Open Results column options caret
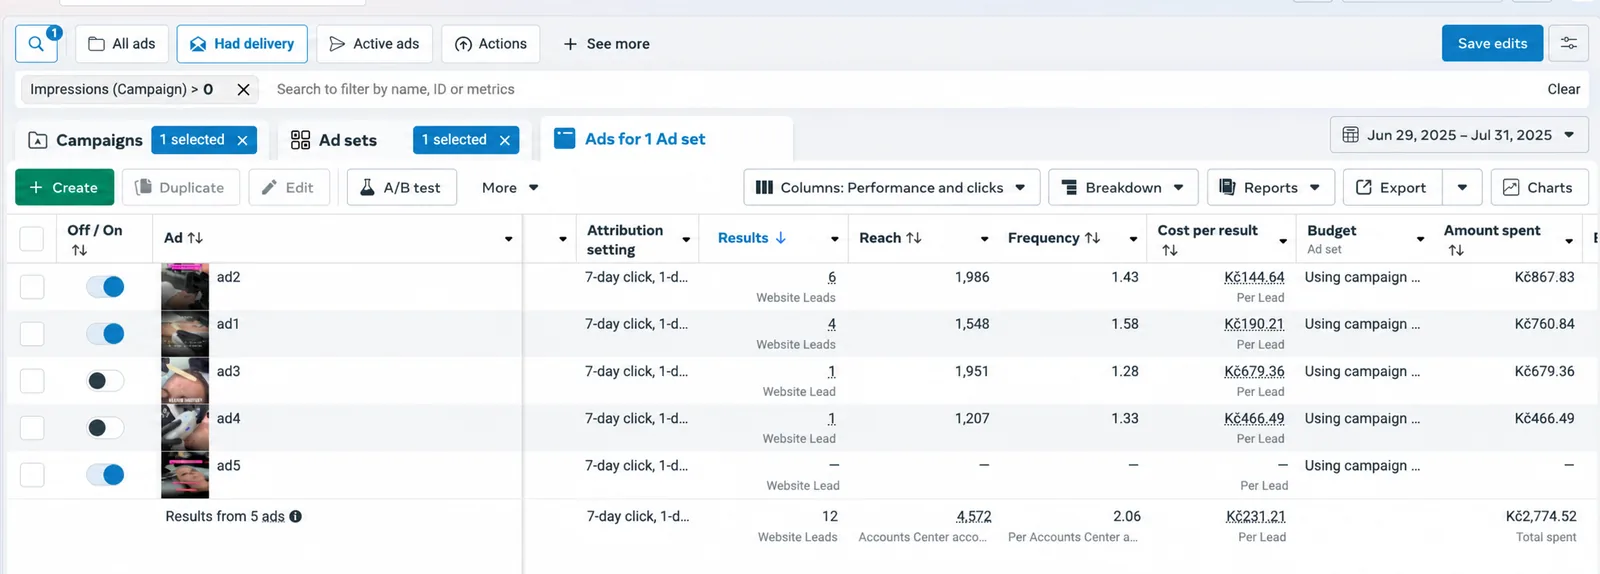This screenshot has width=1600, height=574. [834, 239]
